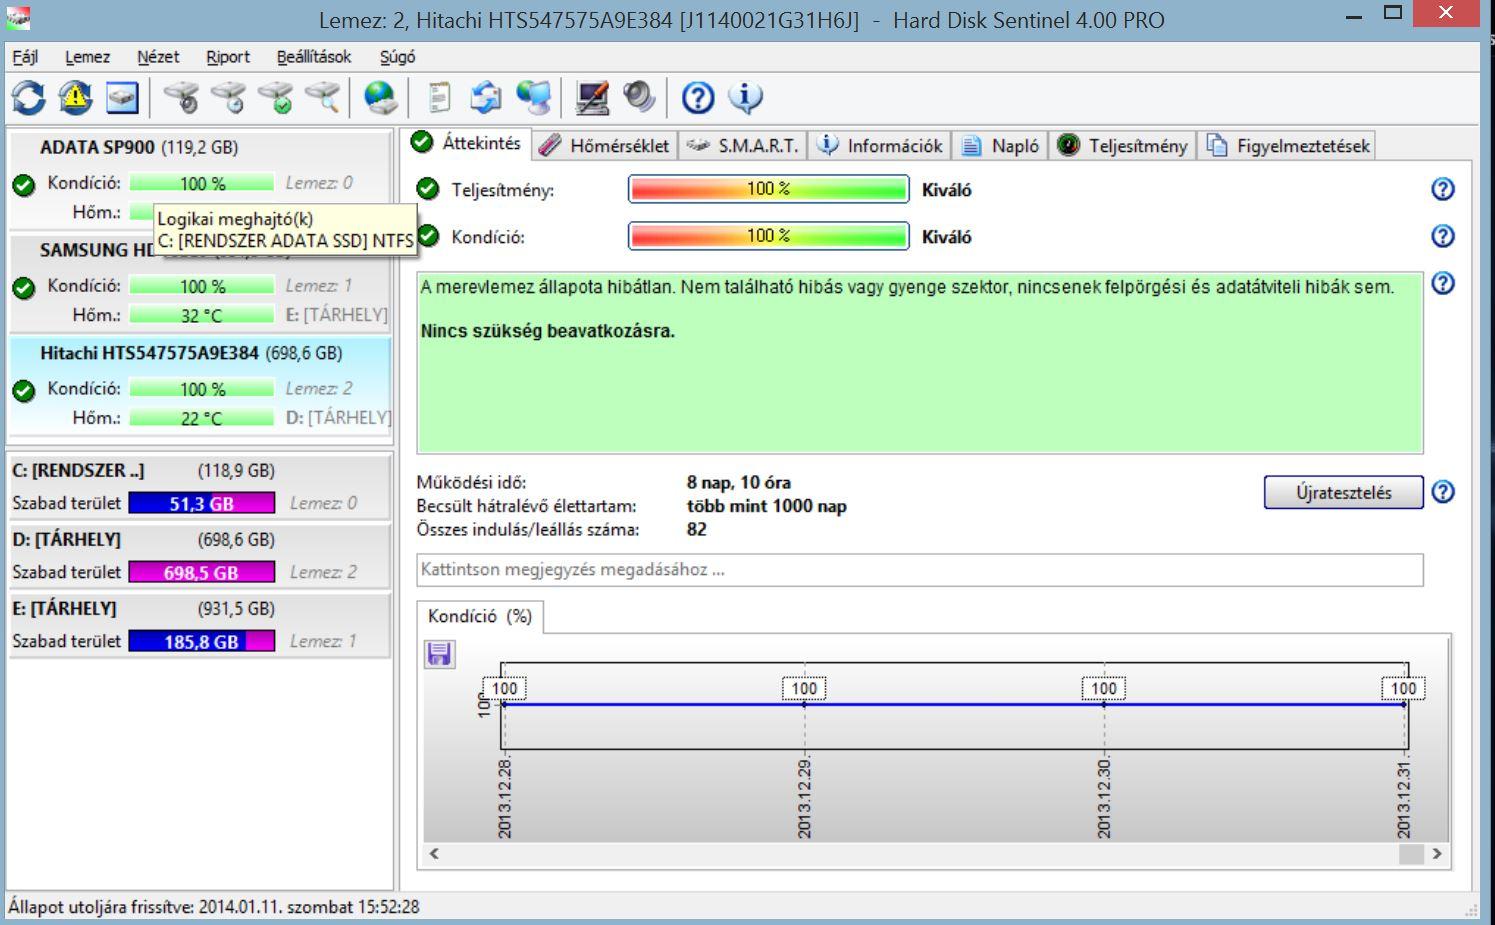Open the Információk tab
The image size is (1495, 925).
880,145
